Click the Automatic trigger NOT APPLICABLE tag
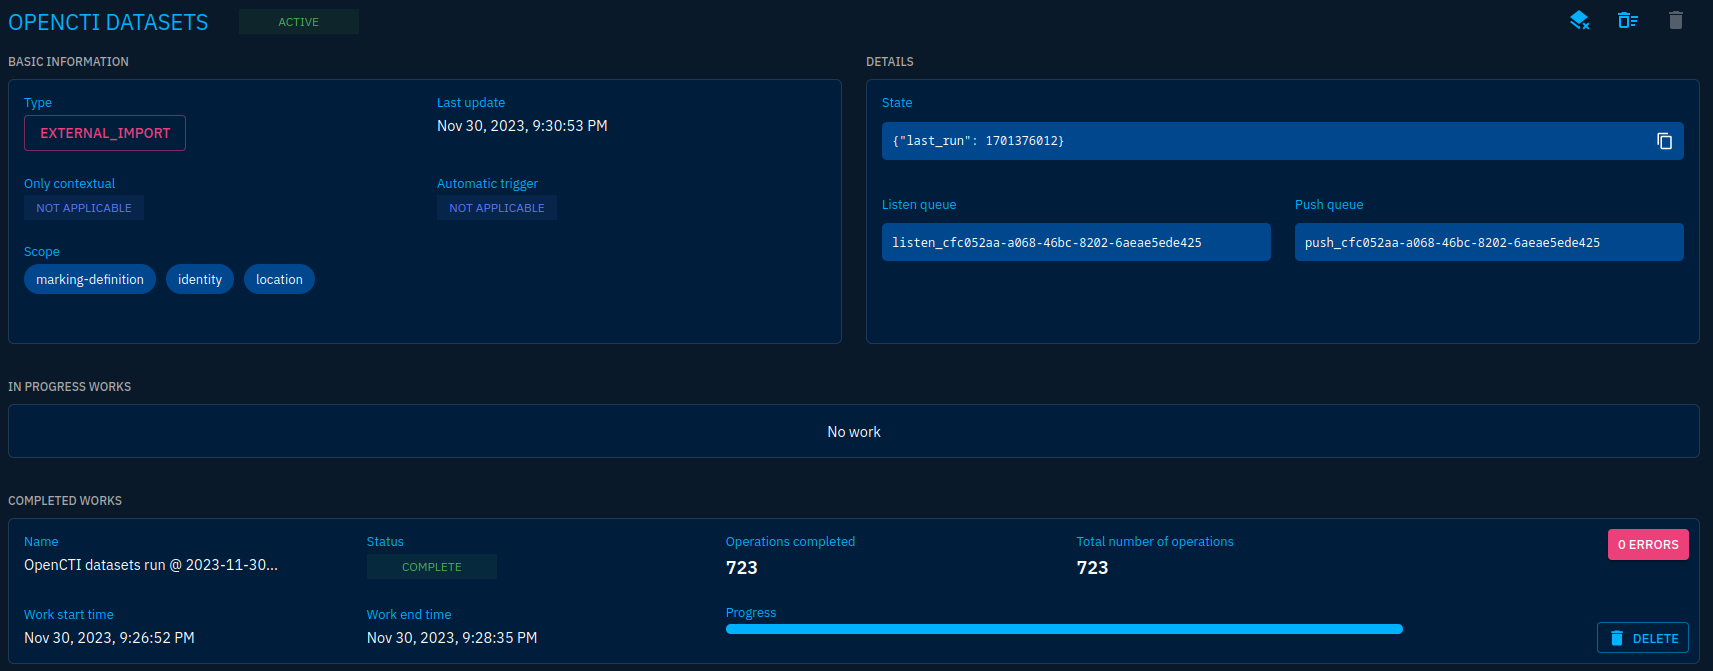 [497, 208]
